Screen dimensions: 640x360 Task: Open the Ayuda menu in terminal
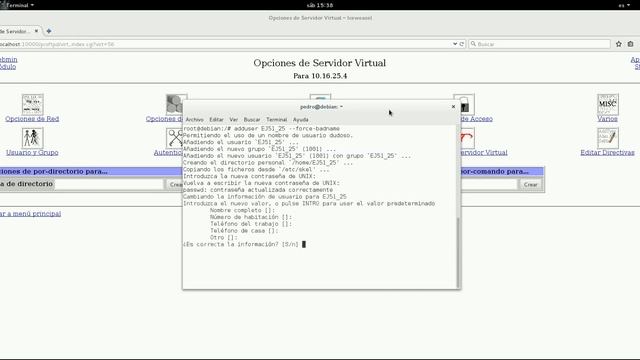pyautogui.click(x=301, y=120)
